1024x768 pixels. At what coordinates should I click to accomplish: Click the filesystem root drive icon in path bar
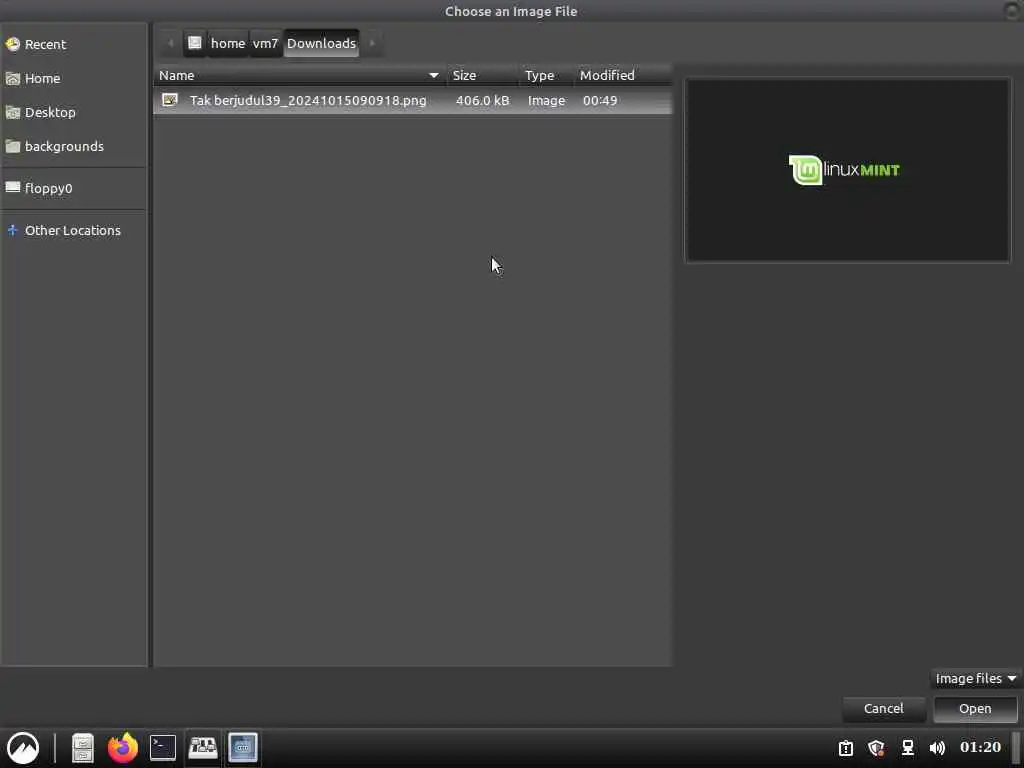coord(195,43)
